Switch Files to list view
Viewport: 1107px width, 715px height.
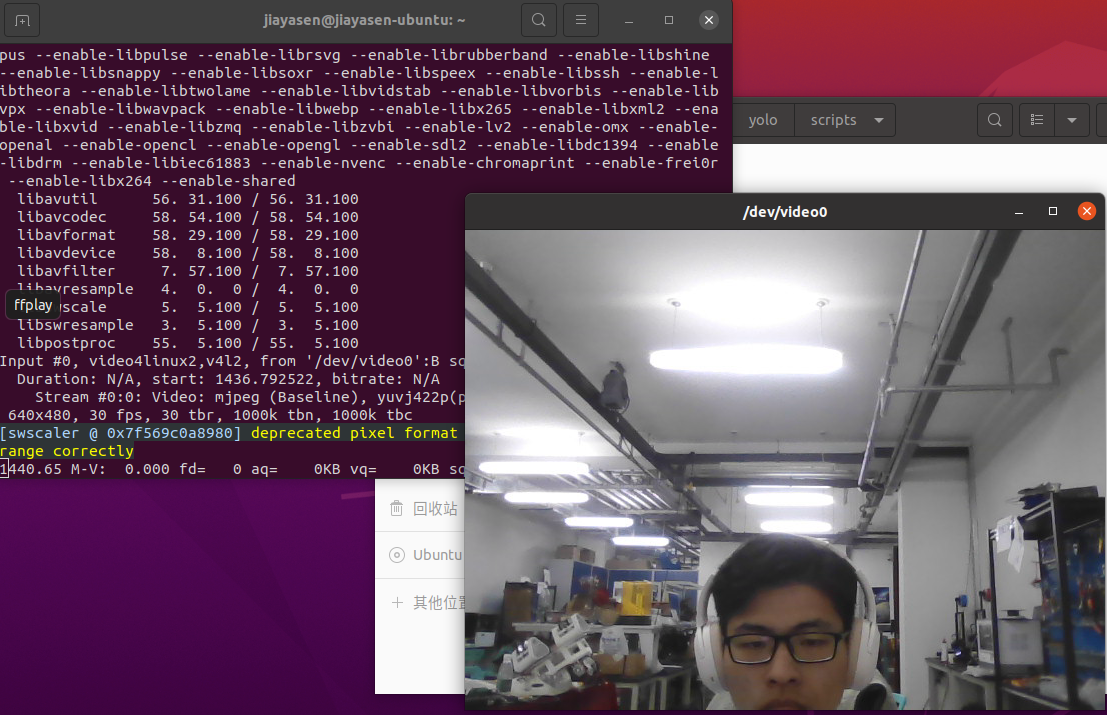pyautogui.click(x=1037, y=120)
